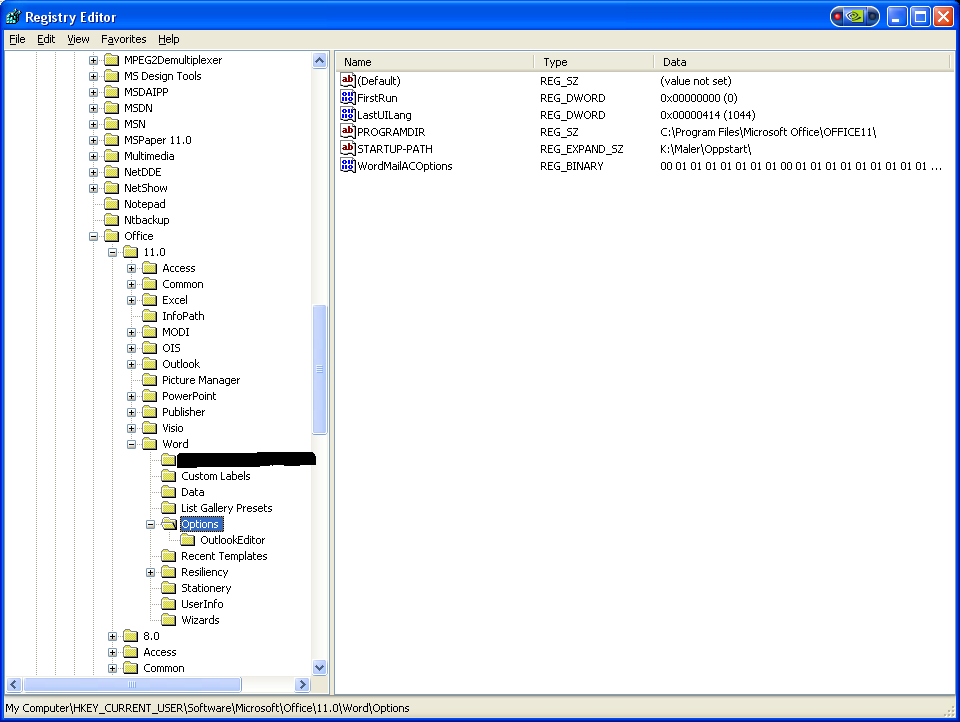Screen dimensions: 960x722
Task: Click the Registry Editor title bar icon
Action: [x=13, y=17]
